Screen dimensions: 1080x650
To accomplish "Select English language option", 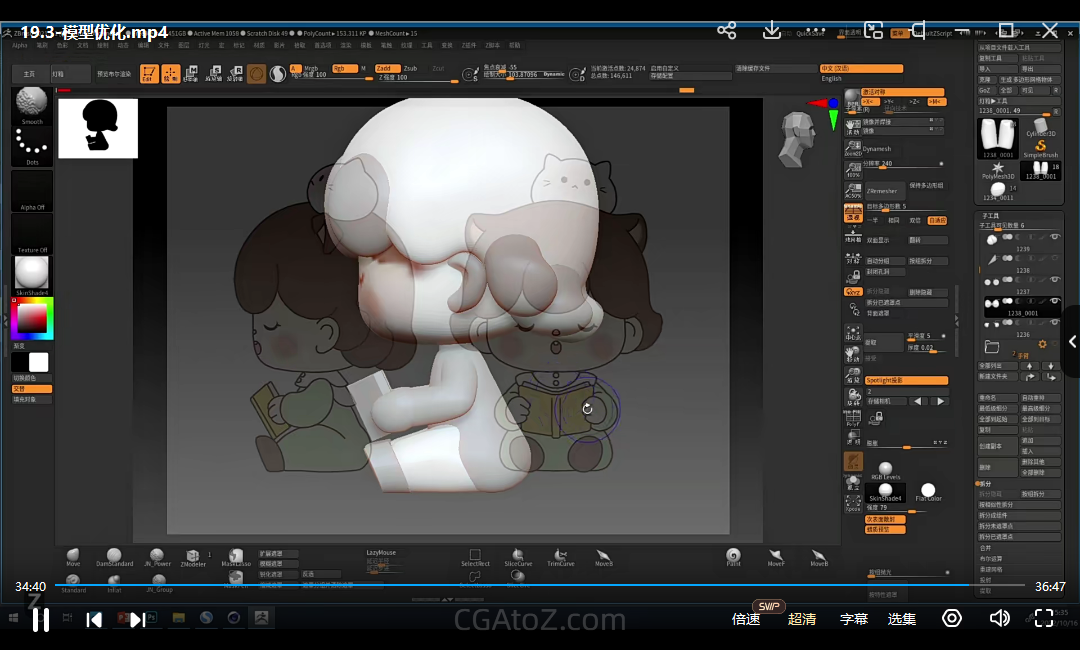I will (832, 78).
